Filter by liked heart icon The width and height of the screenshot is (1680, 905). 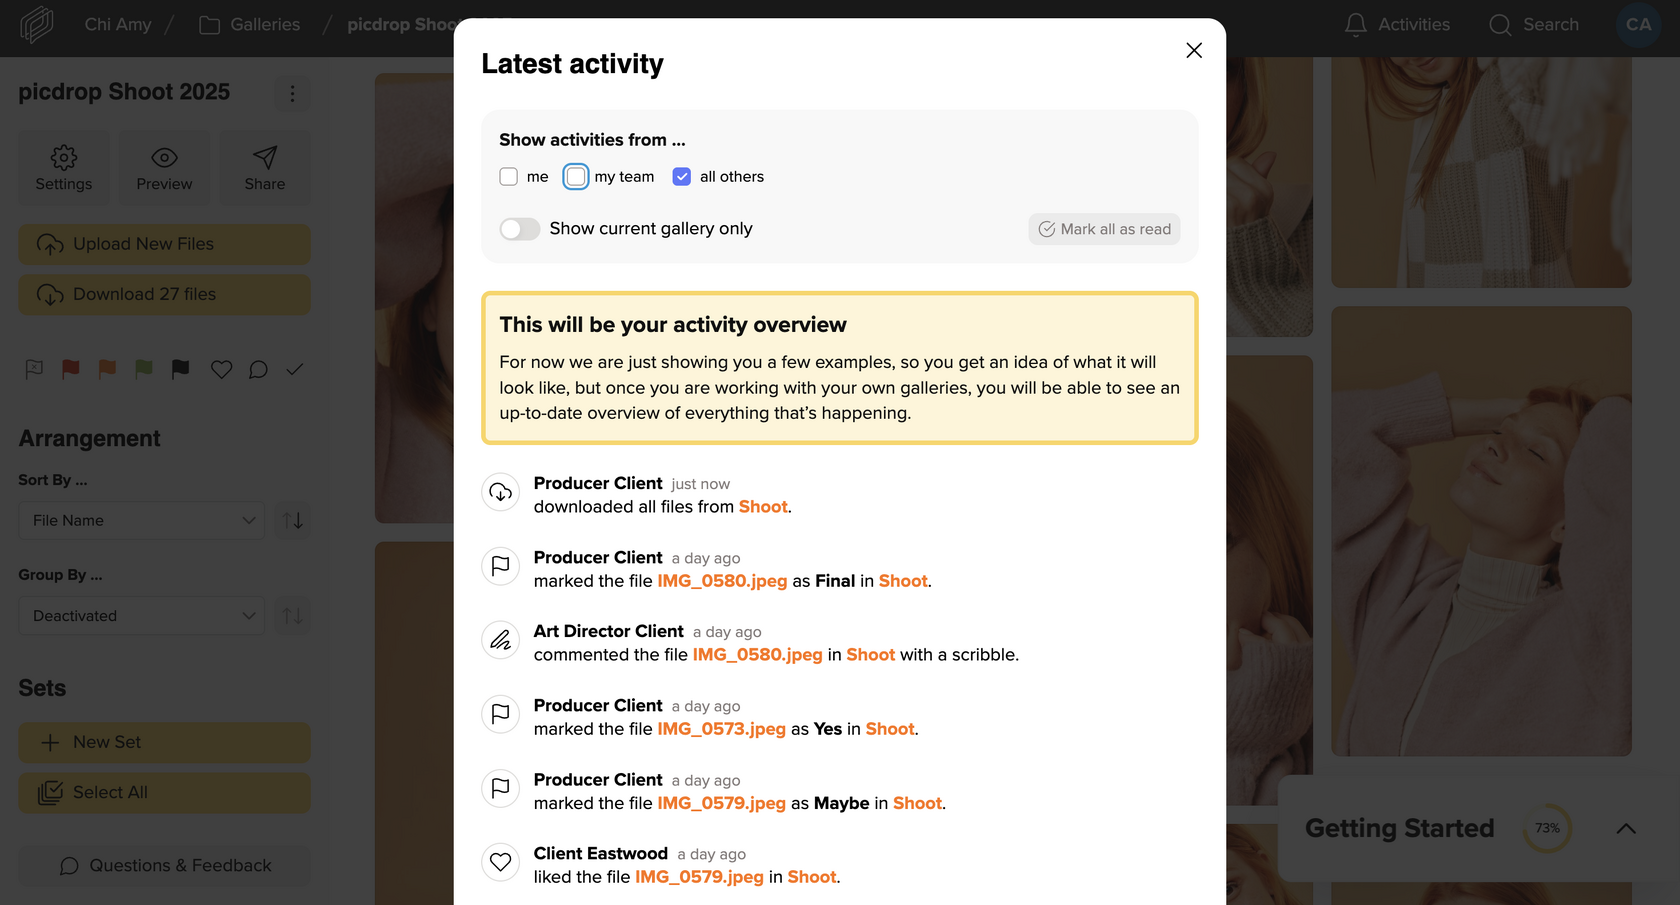(x=222, y=369)
